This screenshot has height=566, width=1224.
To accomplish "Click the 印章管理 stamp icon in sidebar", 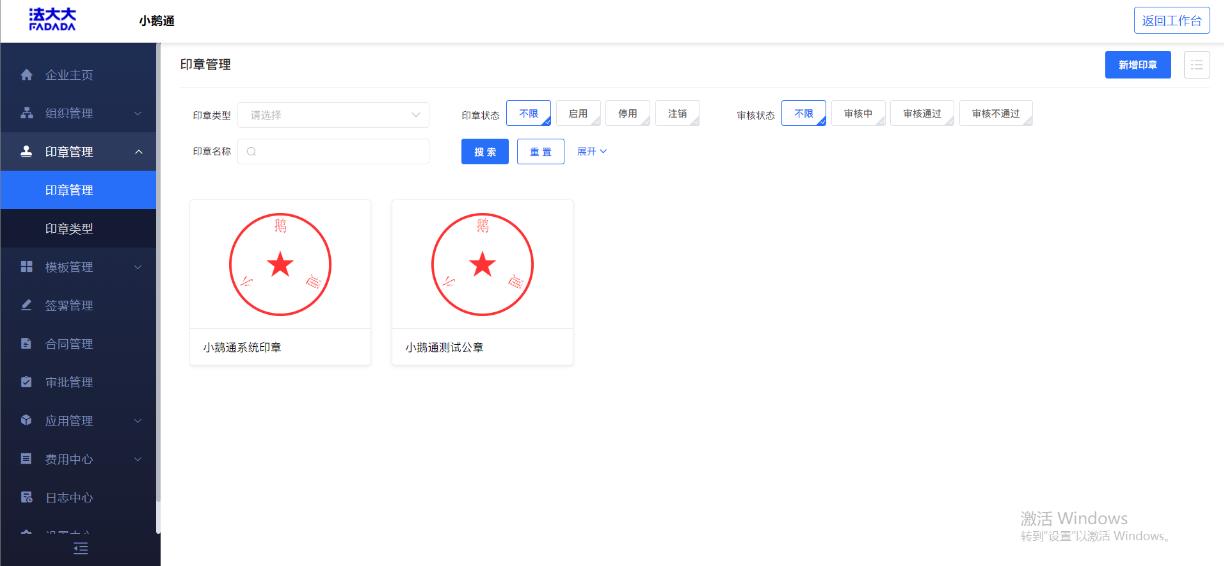I will pyautogui.click(x=27, y=152).
